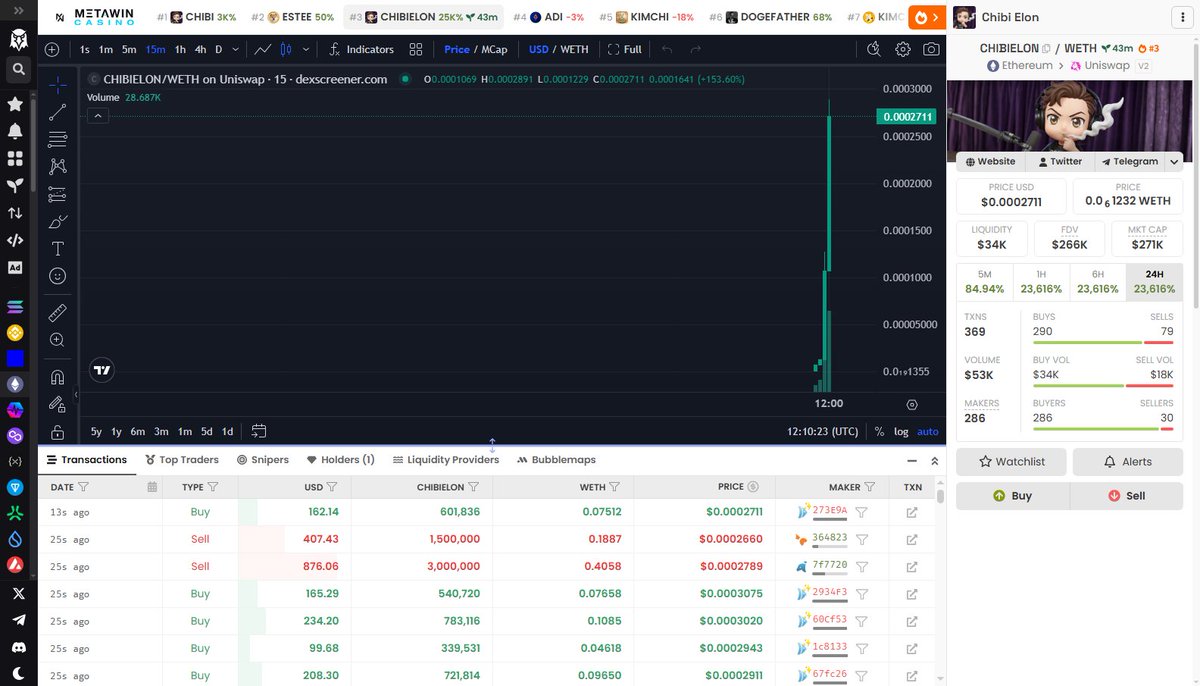
Task: Open the emoji icons drawing tool
Action: pos(57,276)
